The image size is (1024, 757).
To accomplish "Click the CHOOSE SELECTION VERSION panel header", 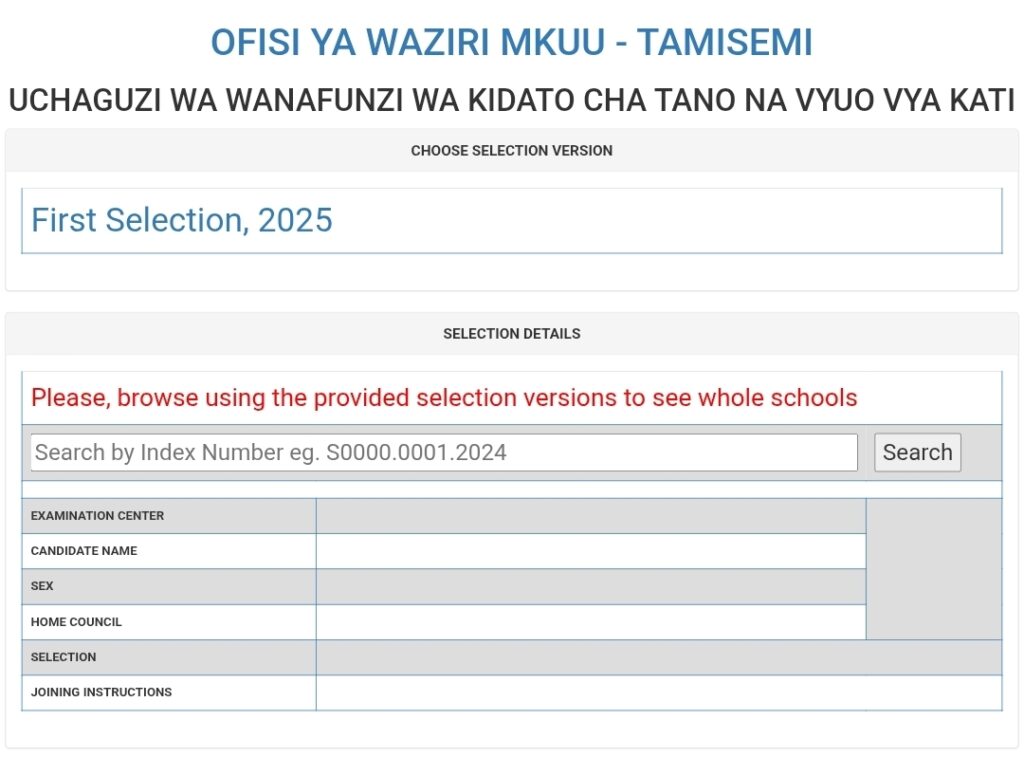I will coord(511,150).
